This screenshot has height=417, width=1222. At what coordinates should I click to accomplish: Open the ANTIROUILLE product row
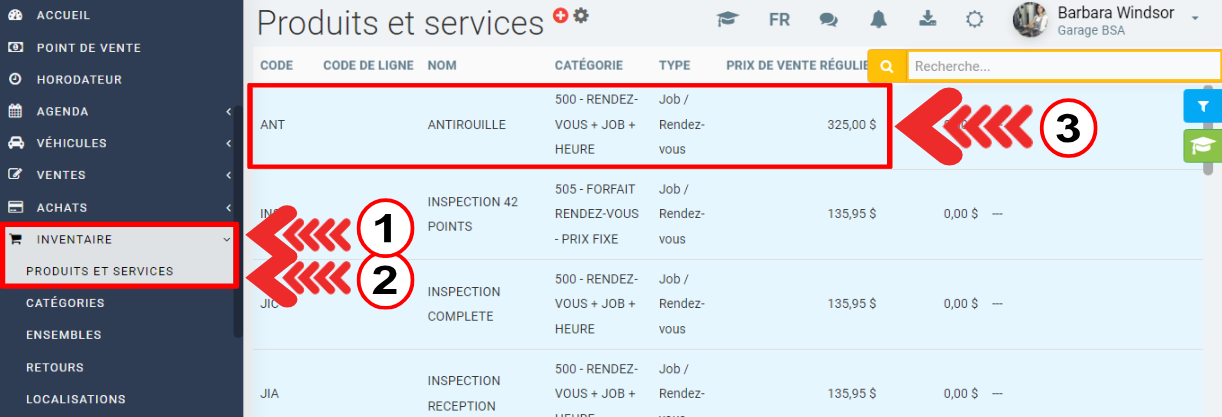pos(466,125)
